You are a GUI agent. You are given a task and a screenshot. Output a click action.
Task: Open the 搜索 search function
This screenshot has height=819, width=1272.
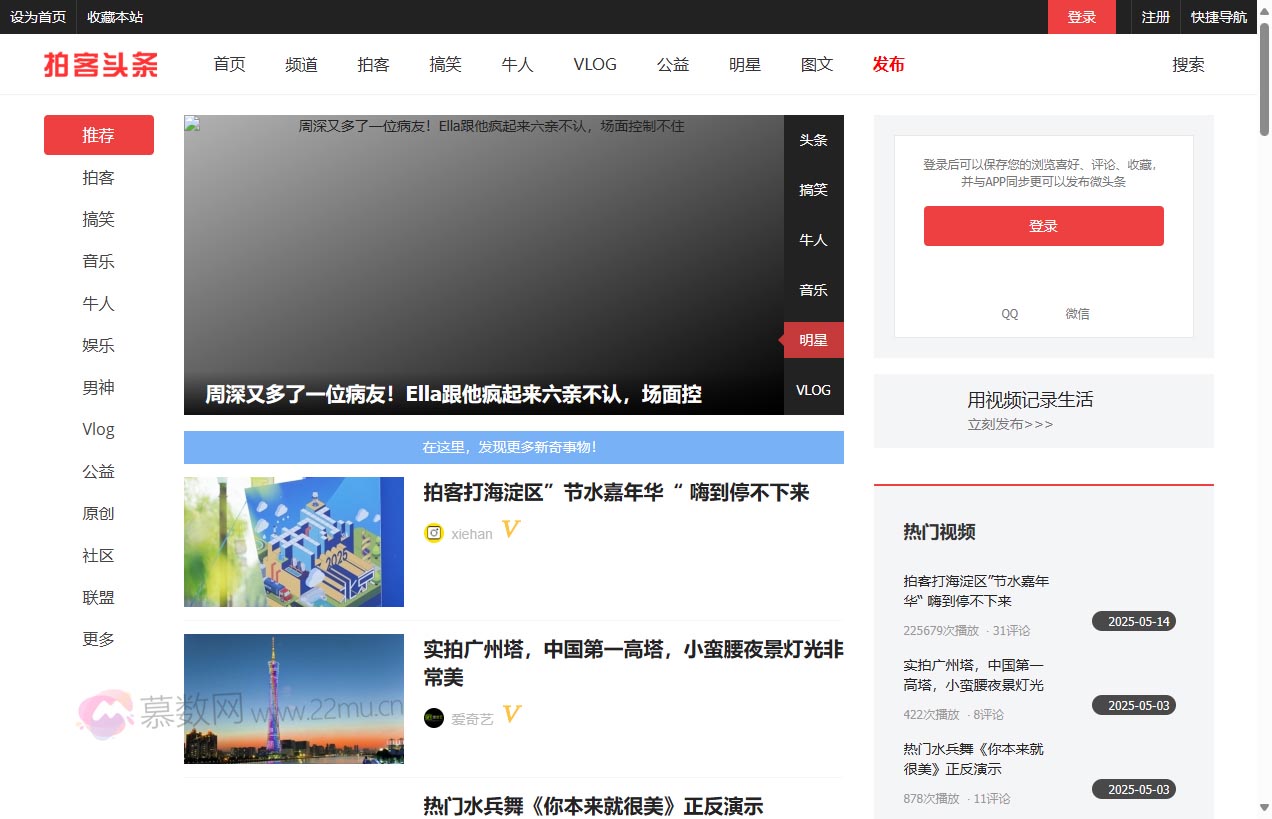(x=1188, y=64)
